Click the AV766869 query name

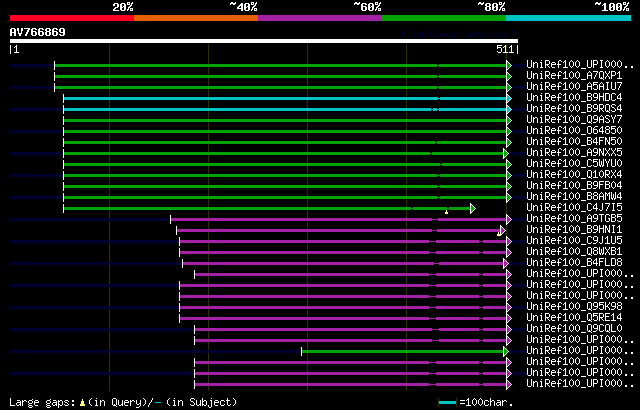coord(38,32)
